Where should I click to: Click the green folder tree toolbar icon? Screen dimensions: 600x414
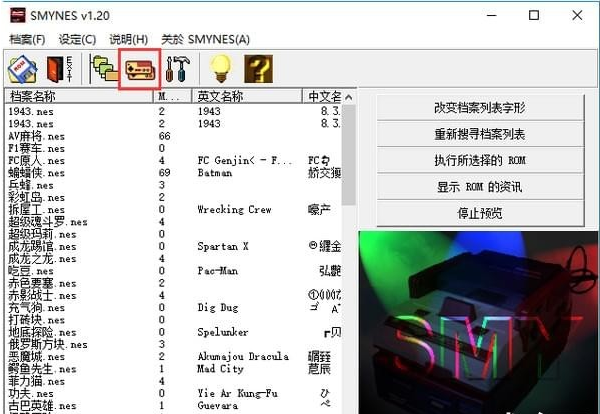[104, 68]
